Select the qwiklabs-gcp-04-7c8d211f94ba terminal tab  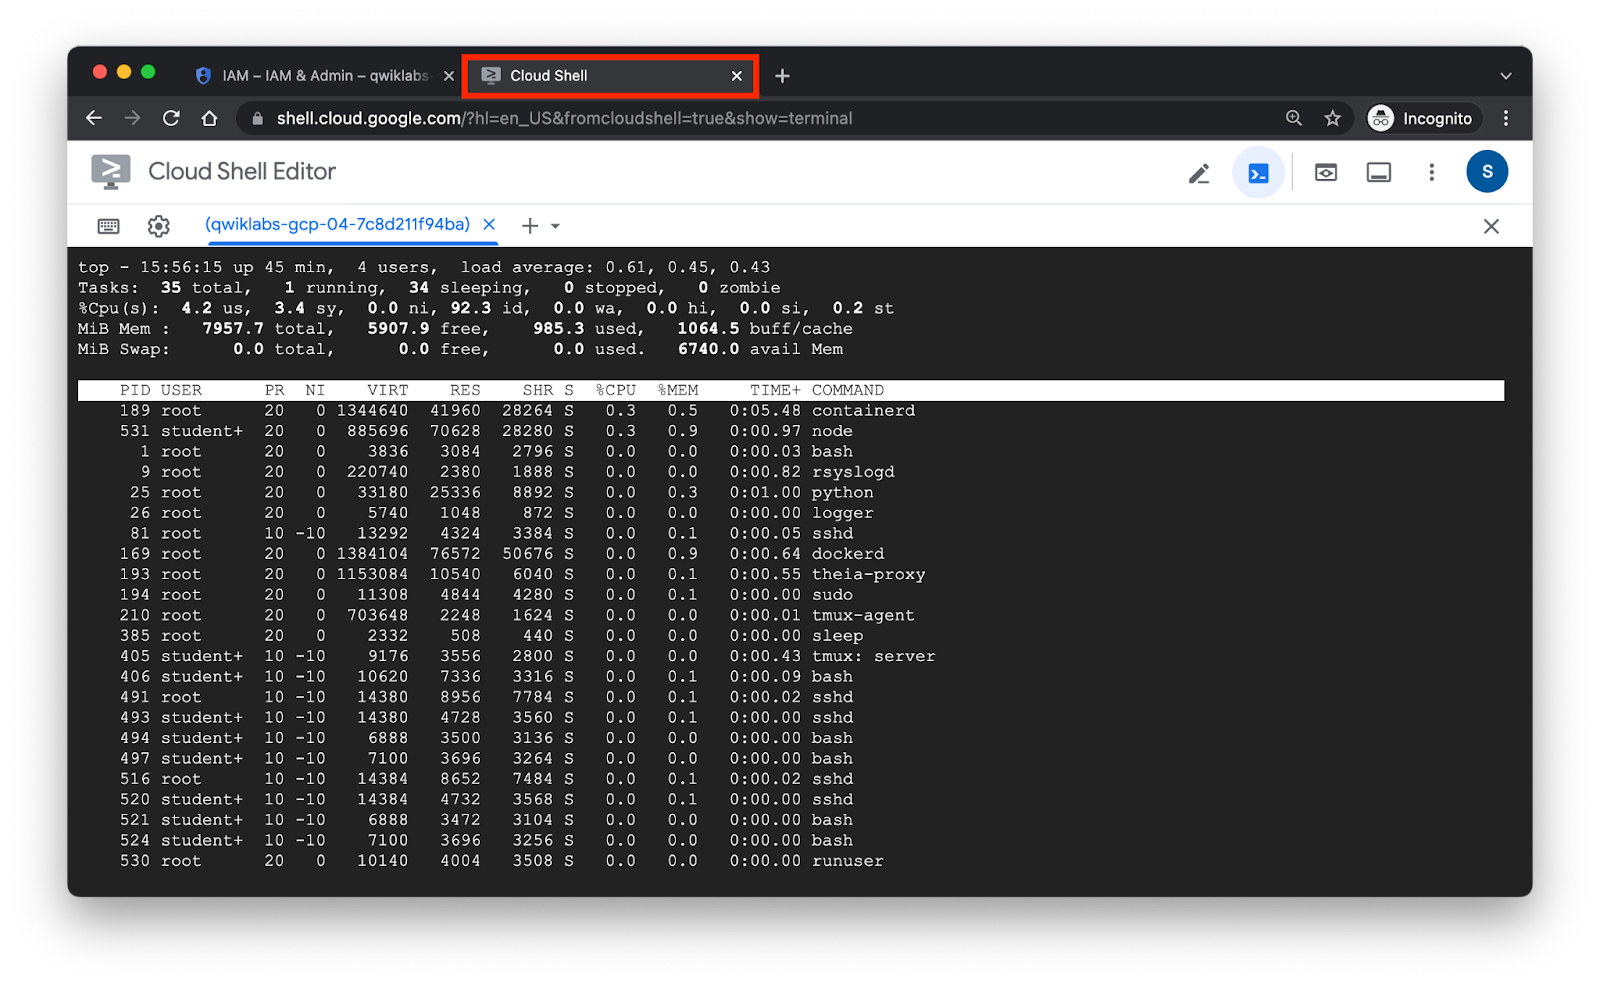[x=337, y=224]
